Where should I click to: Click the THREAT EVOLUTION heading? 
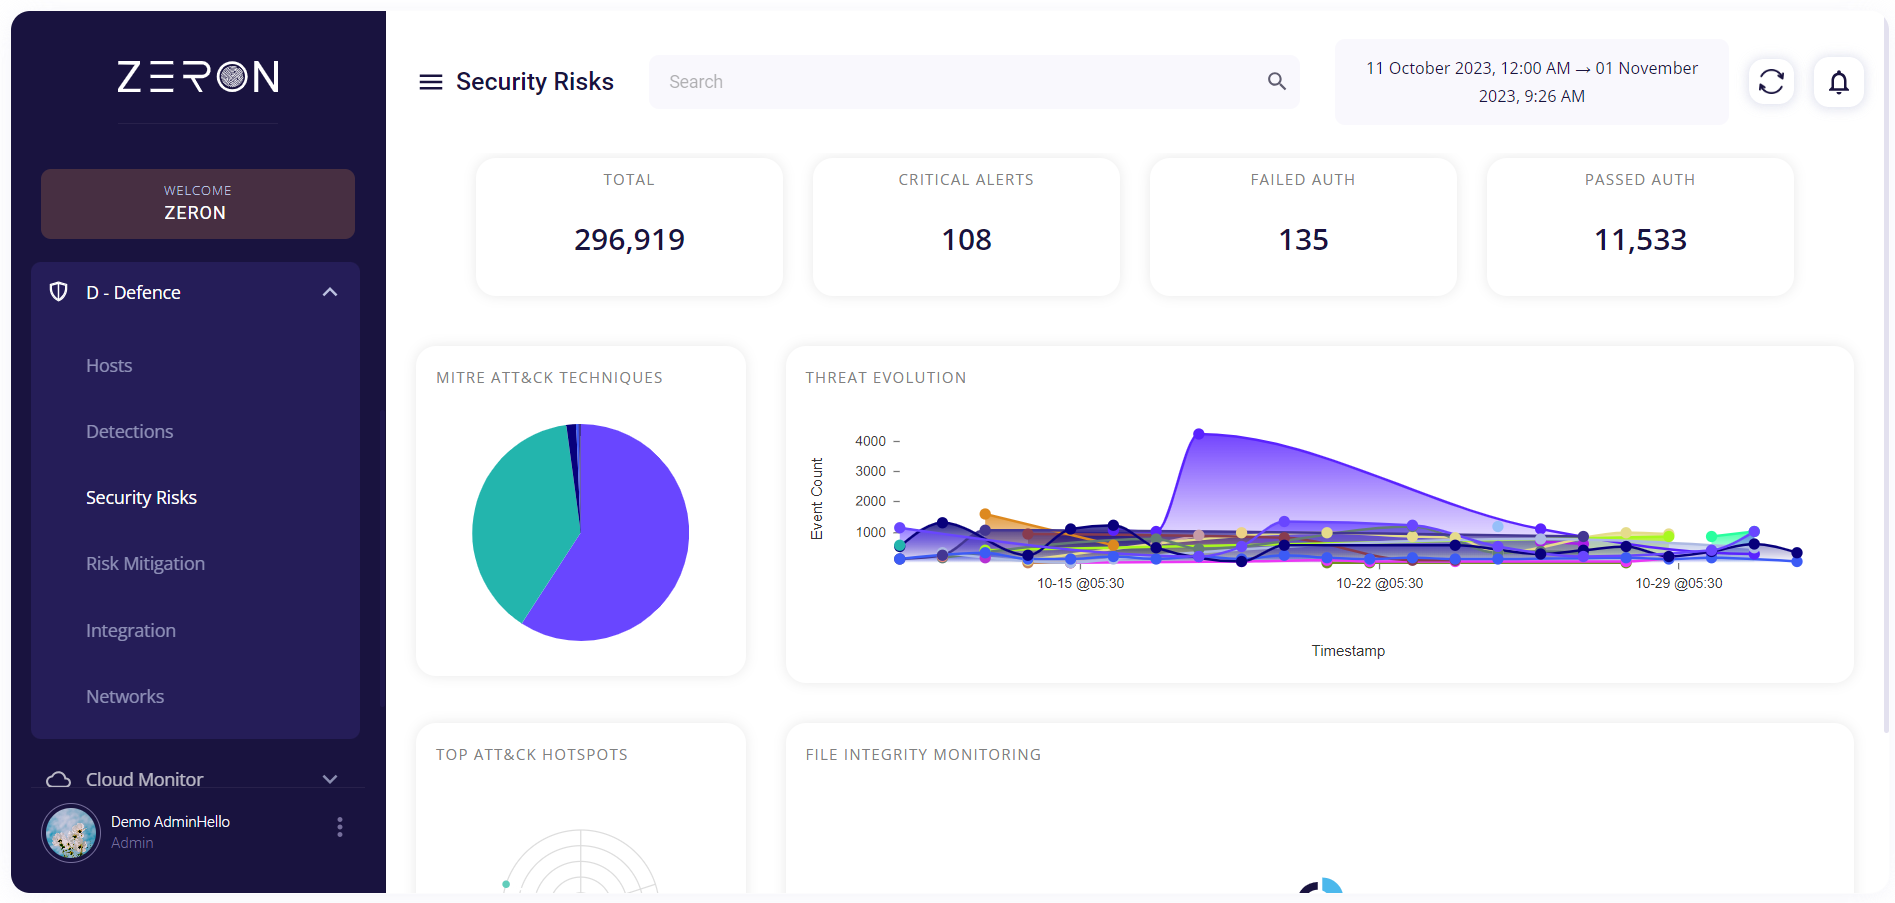pos(886,378)
